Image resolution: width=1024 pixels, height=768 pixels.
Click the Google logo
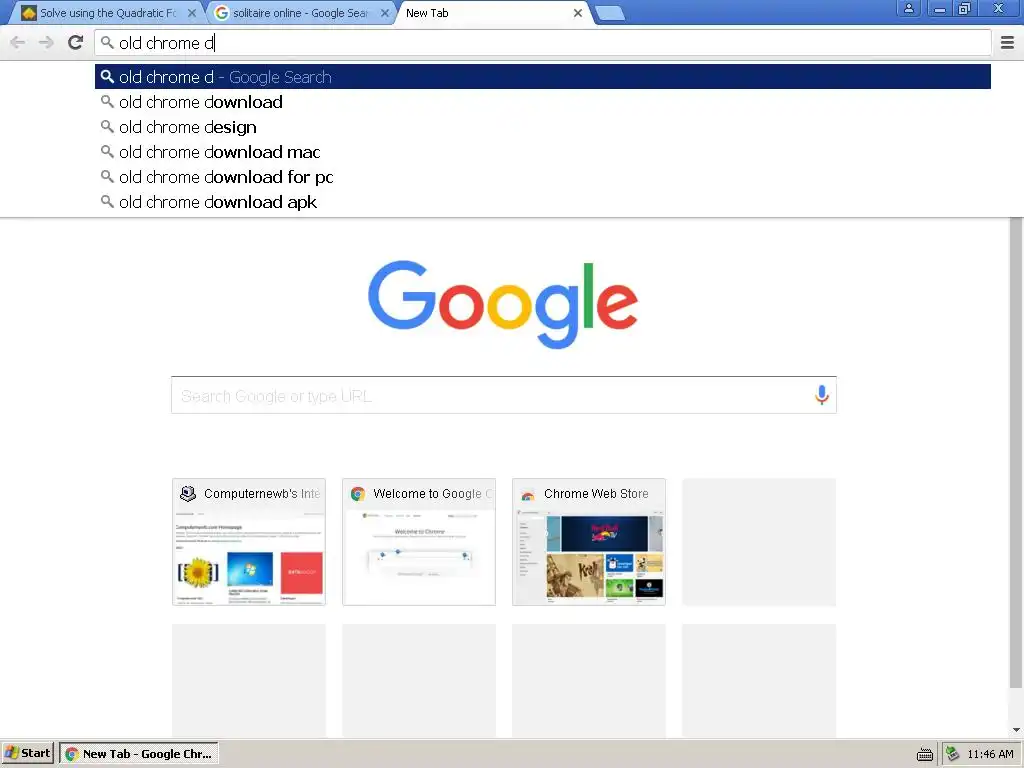pos(503,304)
